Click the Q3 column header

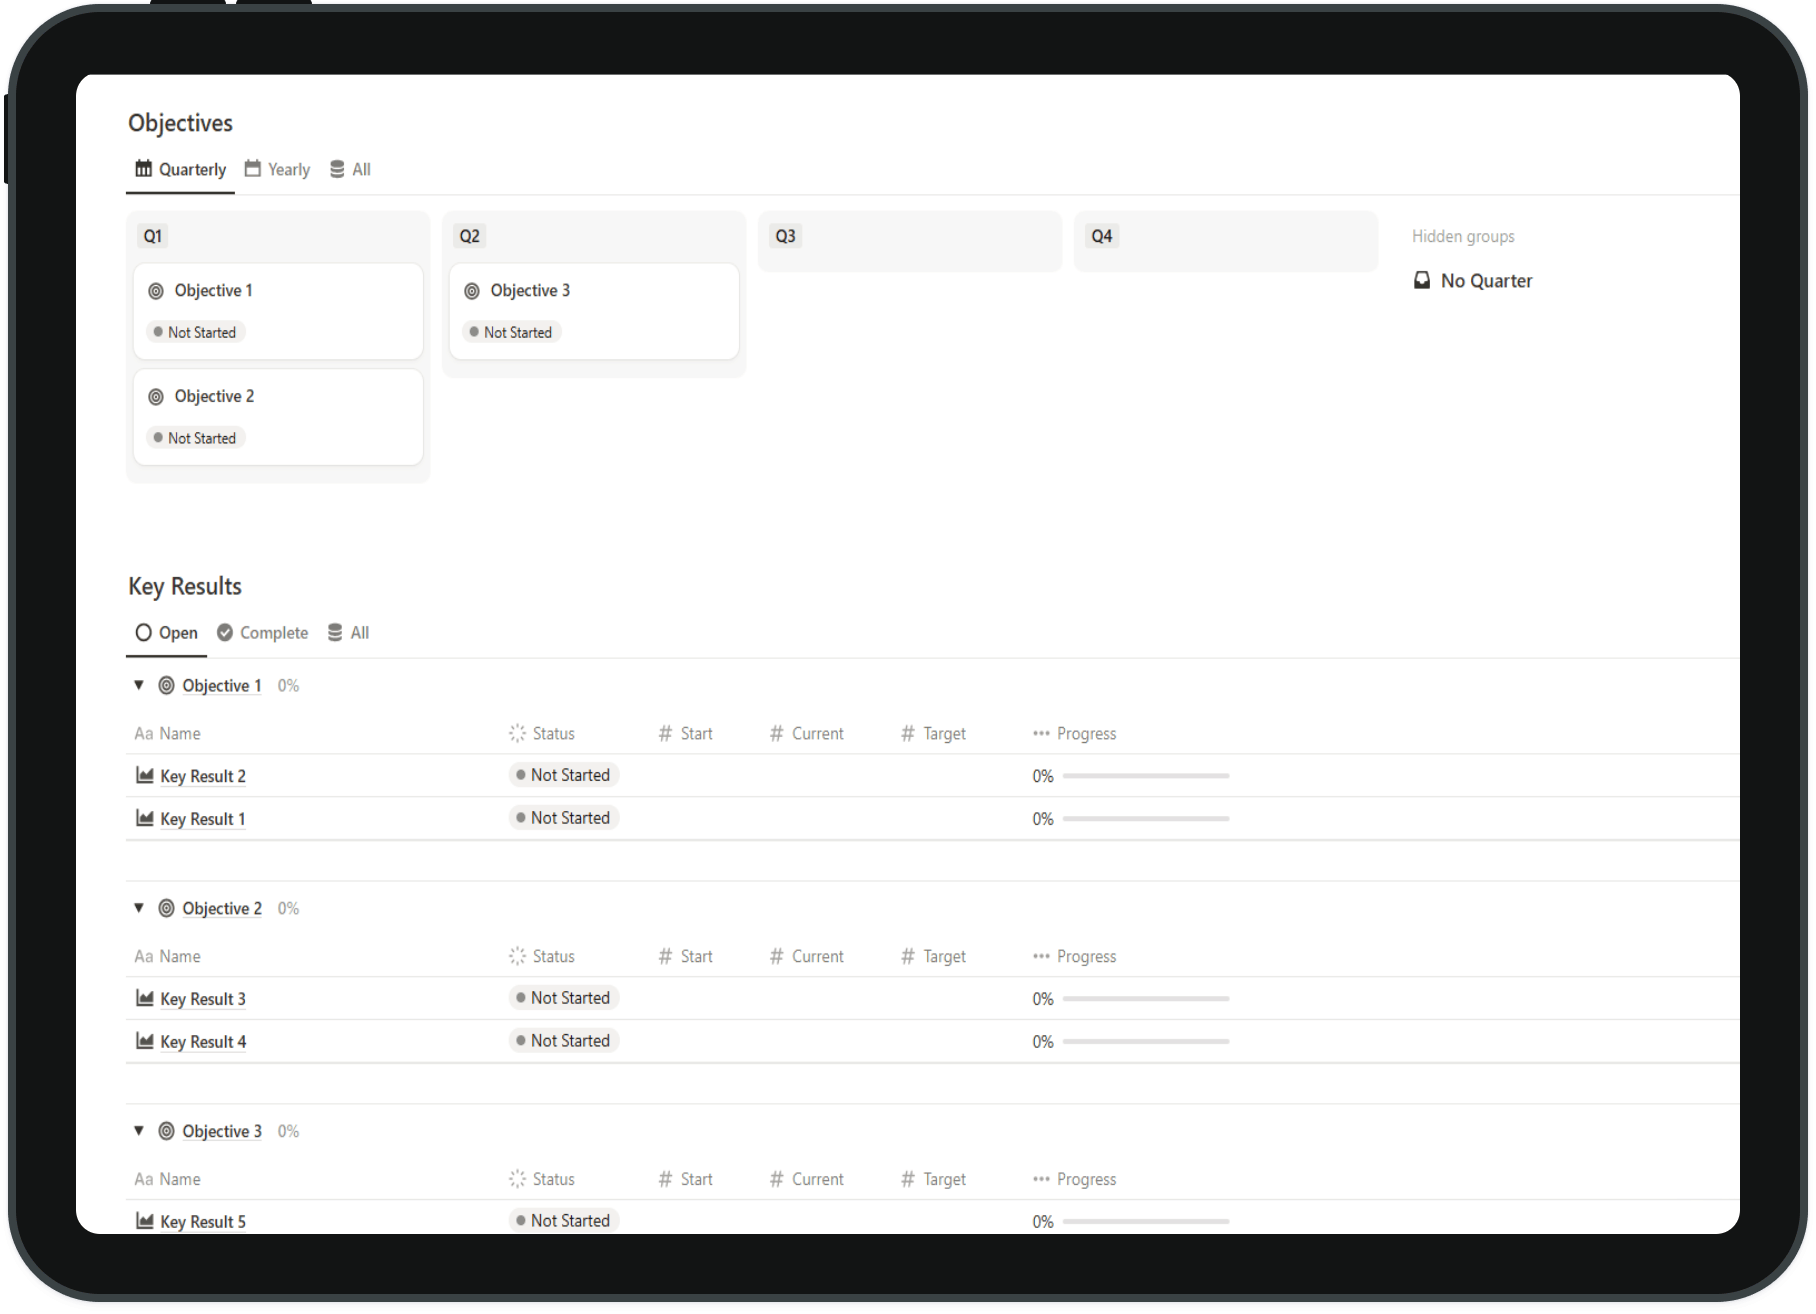785,236
